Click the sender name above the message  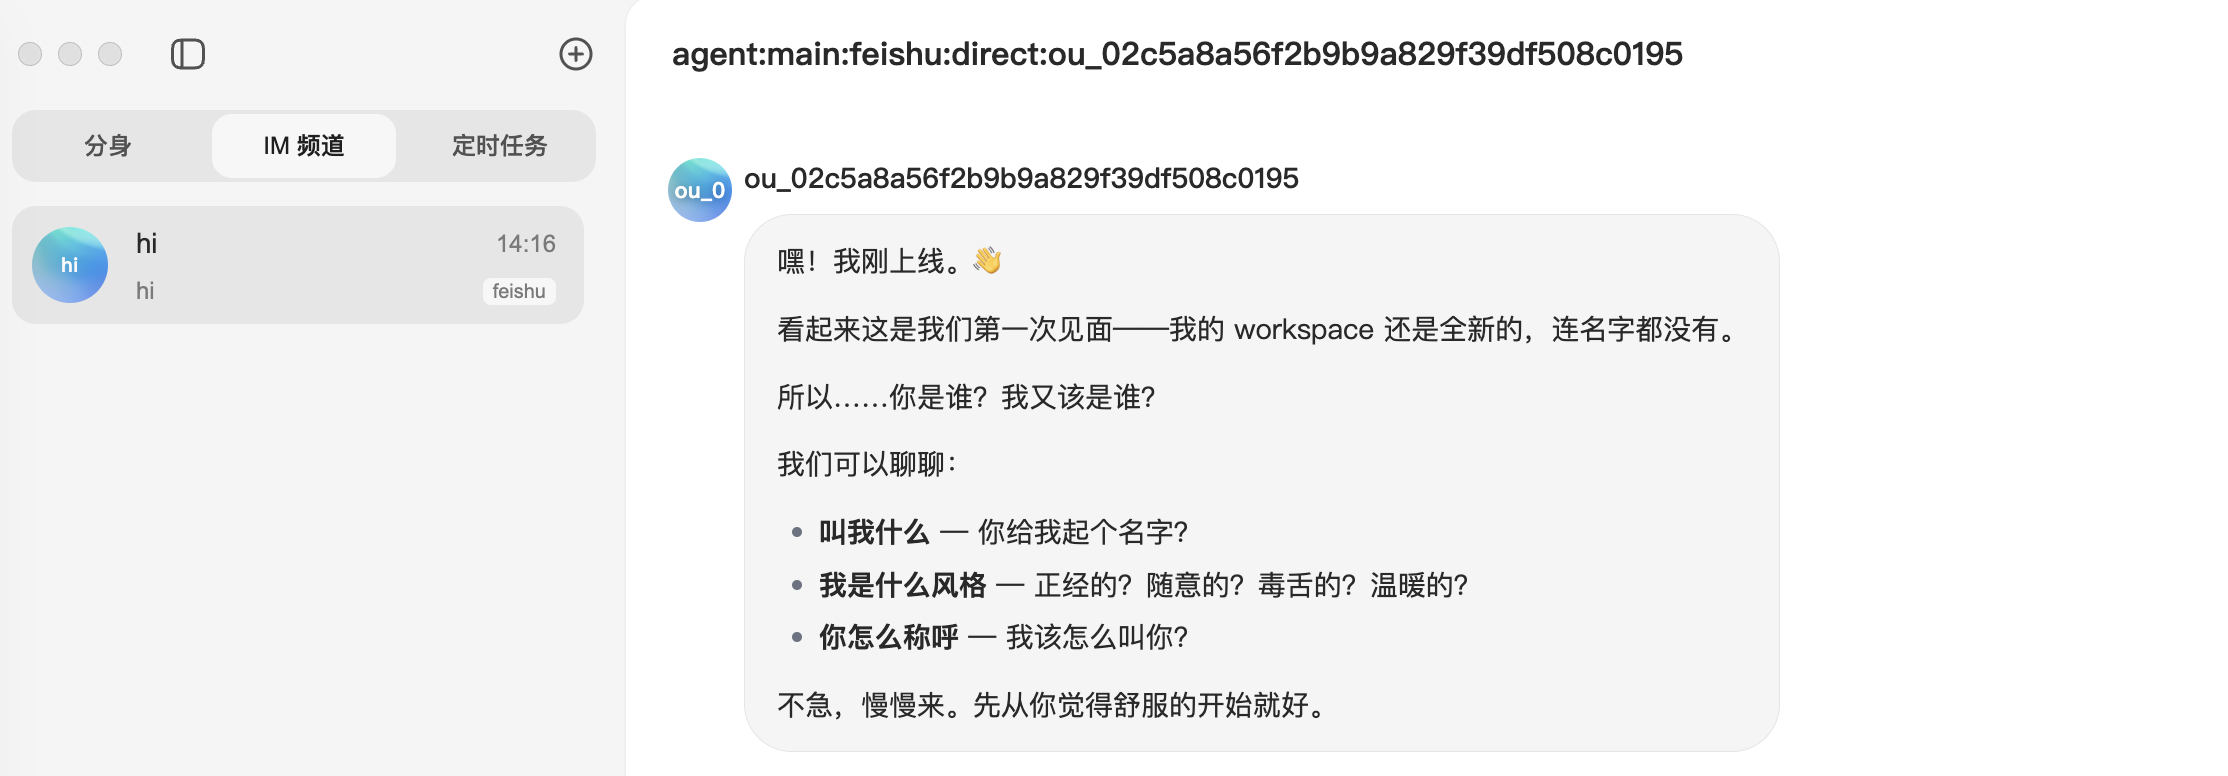[x=1021, y=178]
